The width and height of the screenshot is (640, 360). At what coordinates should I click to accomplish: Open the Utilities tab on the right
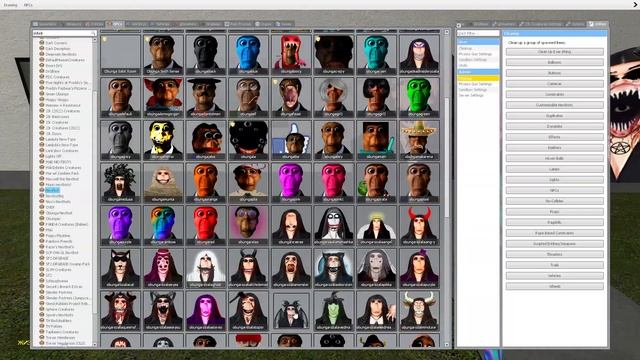coord(598,24)
